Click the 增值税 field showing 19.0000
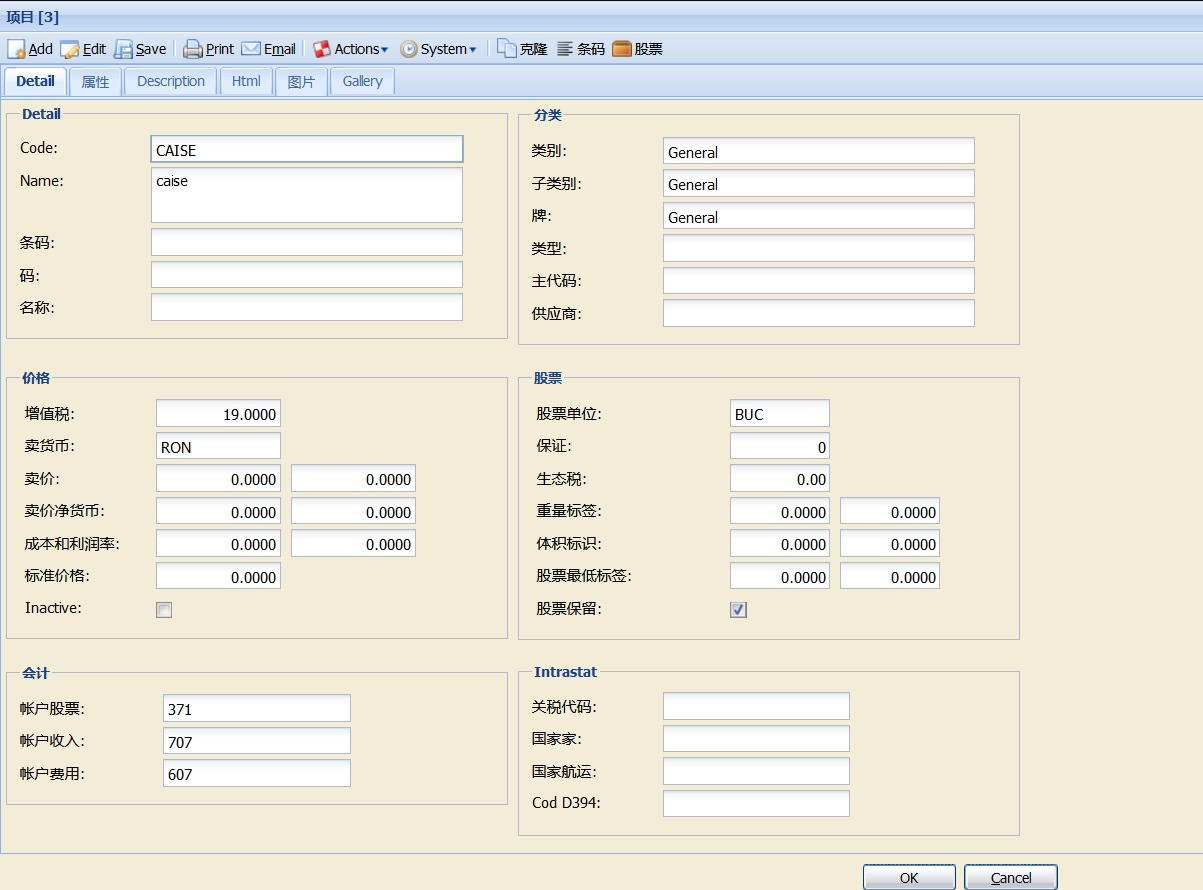The height and width of the screenshot is (890, 1203). click(218, 413)
